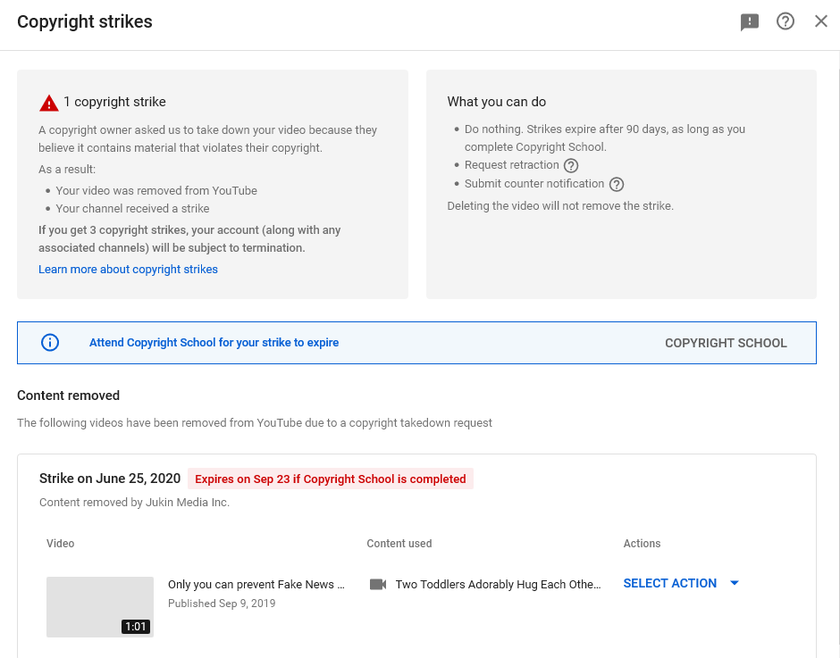Click the Actions column header
The height and width of the screenshot is (658, 840).
point(642,543)
